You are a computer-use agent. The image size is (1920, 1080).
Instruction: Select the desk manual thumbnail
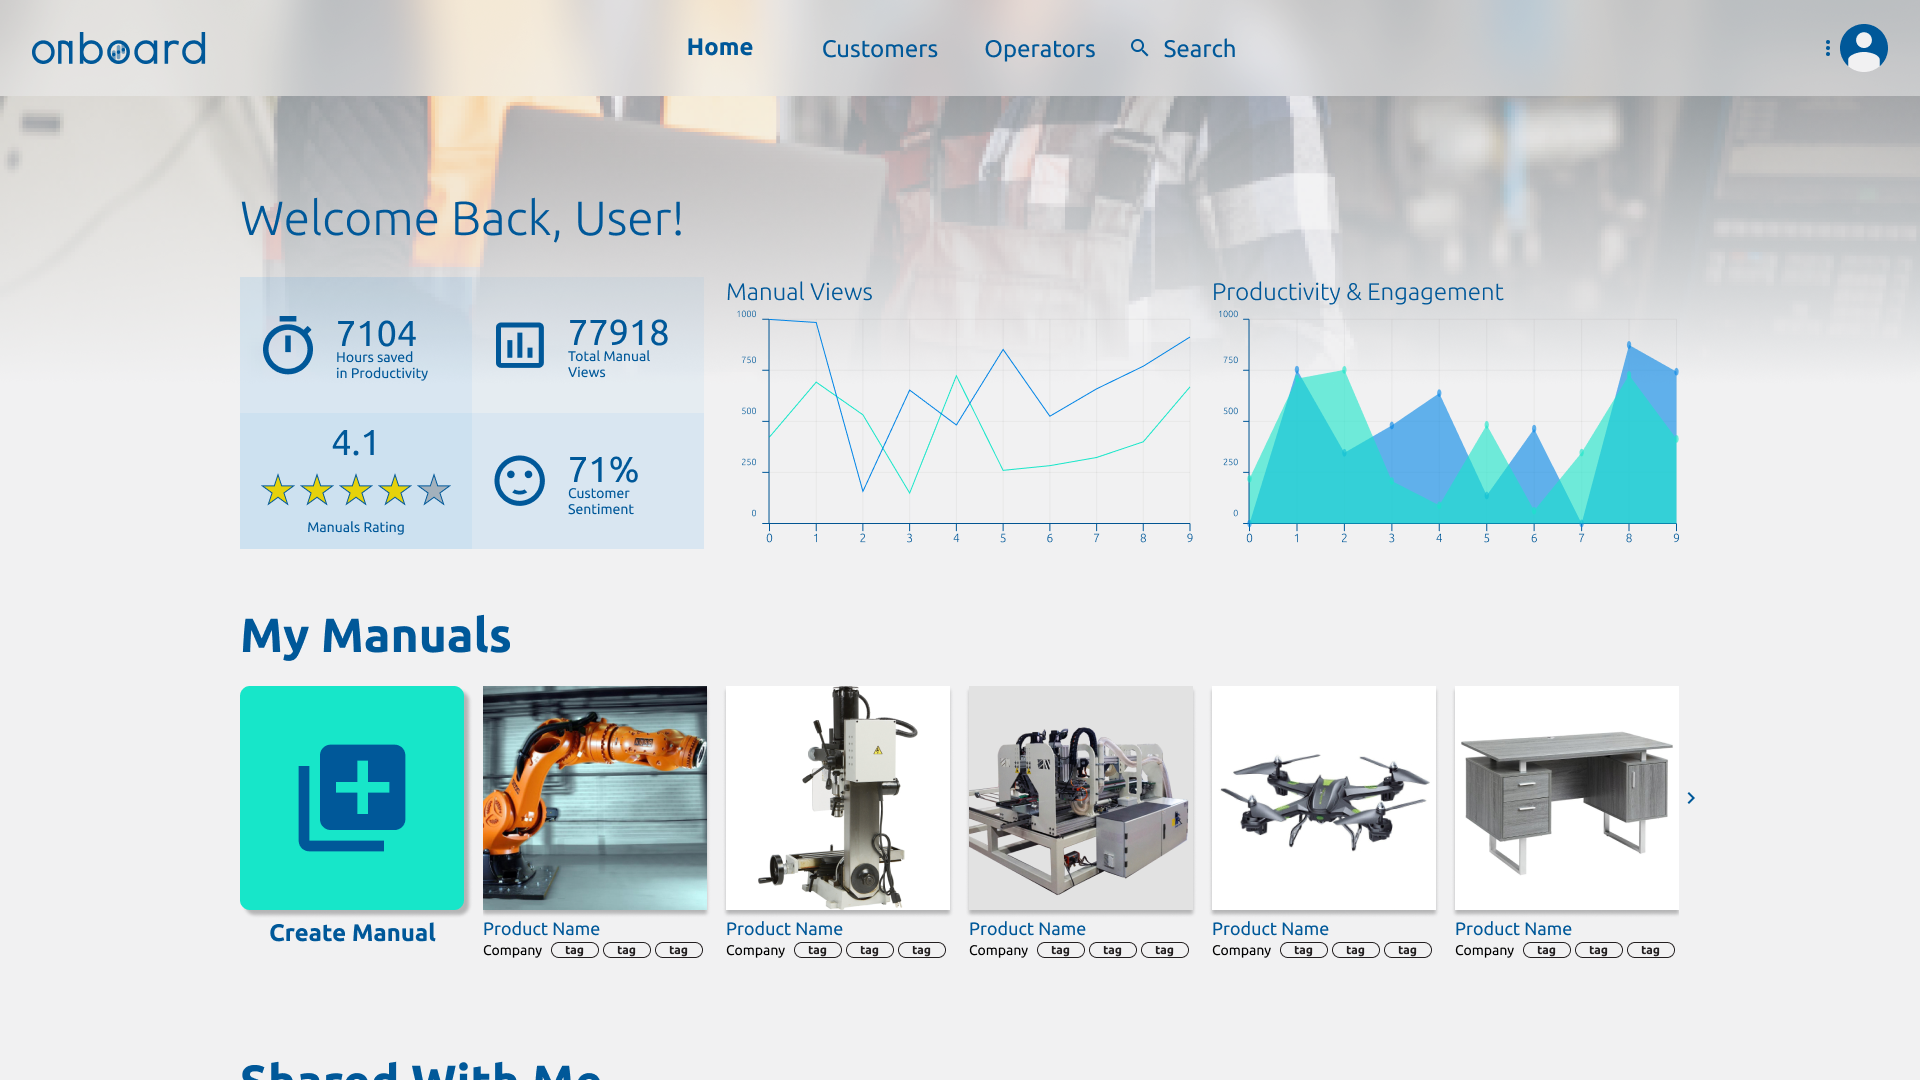coord(1566,797)
